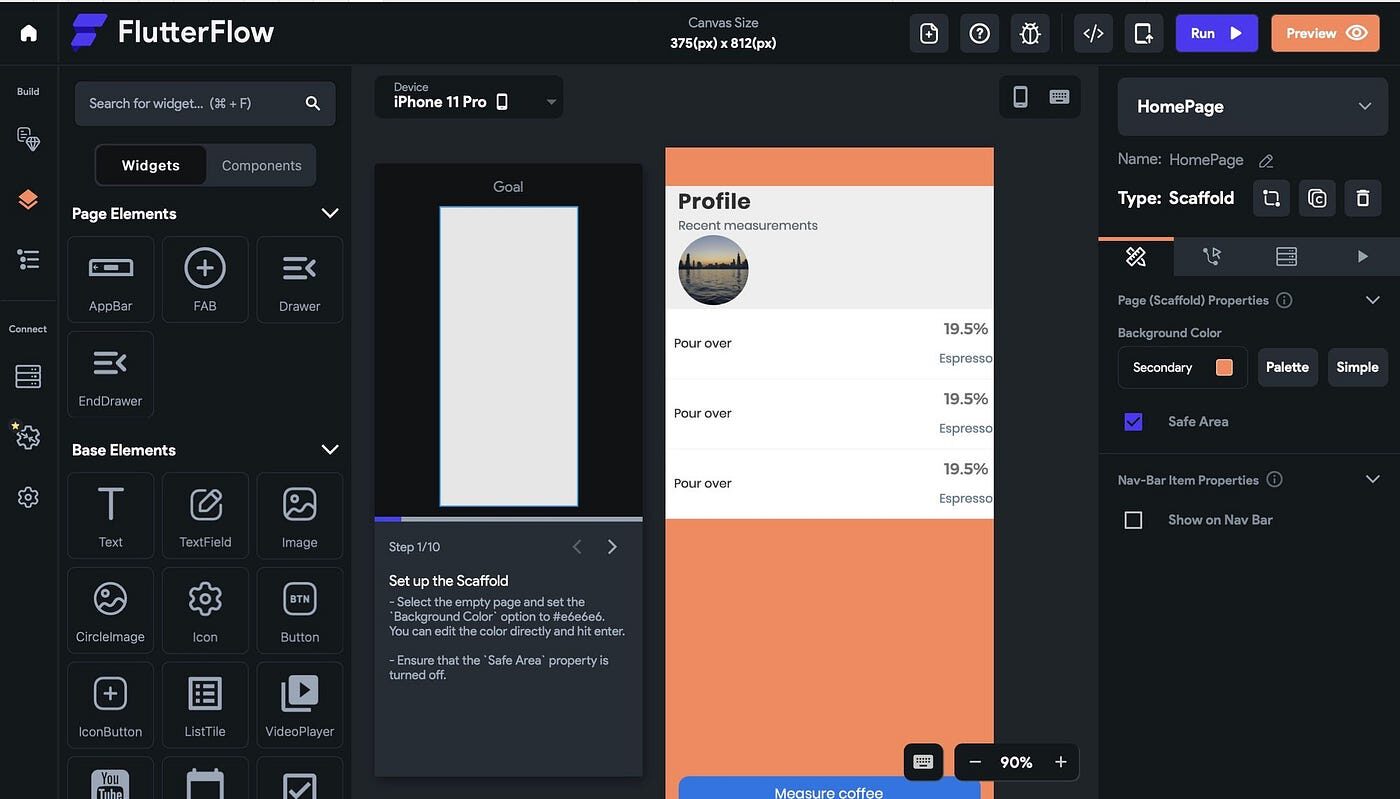Viewport: 1400px width, 799px height.
Task: Enable Show on Nav Bar checkbox
Action: [x=1133, y=520]
